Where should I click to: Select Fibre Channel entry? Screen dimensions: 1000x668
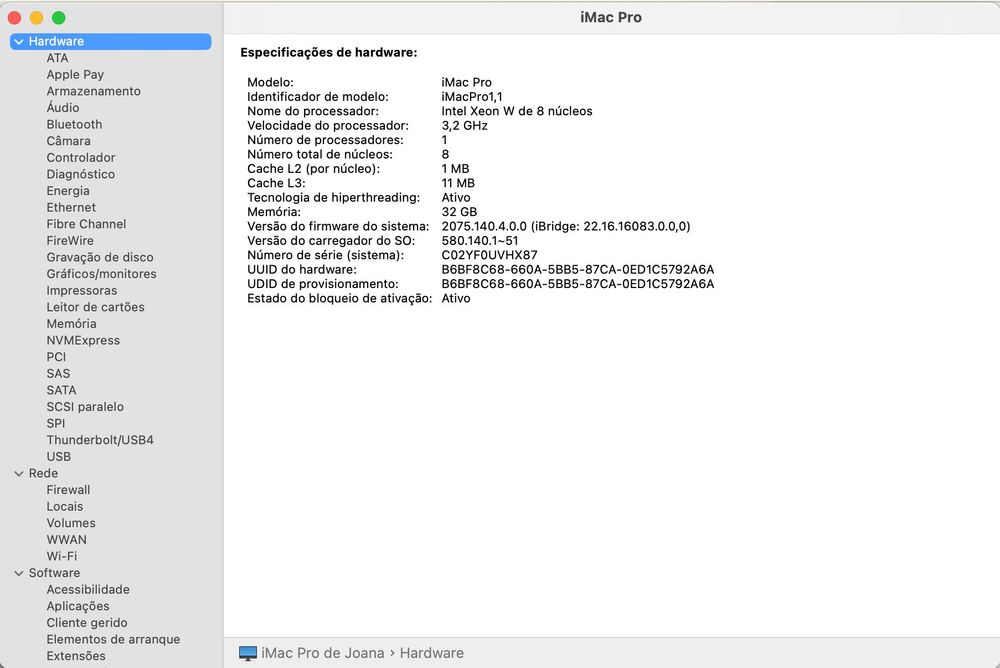(x=86, y=224)
